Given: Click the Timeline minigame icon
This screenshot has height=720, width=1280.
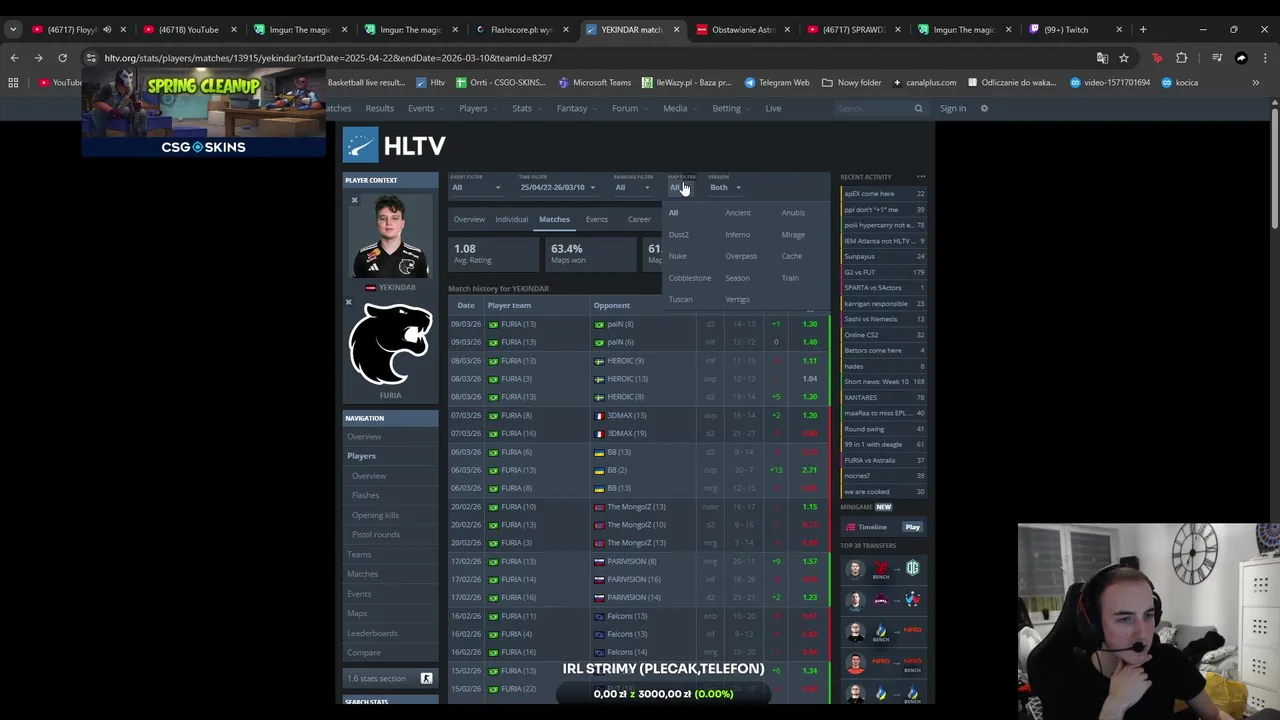Looking at the screenshot, I should (x=851, y=527).
